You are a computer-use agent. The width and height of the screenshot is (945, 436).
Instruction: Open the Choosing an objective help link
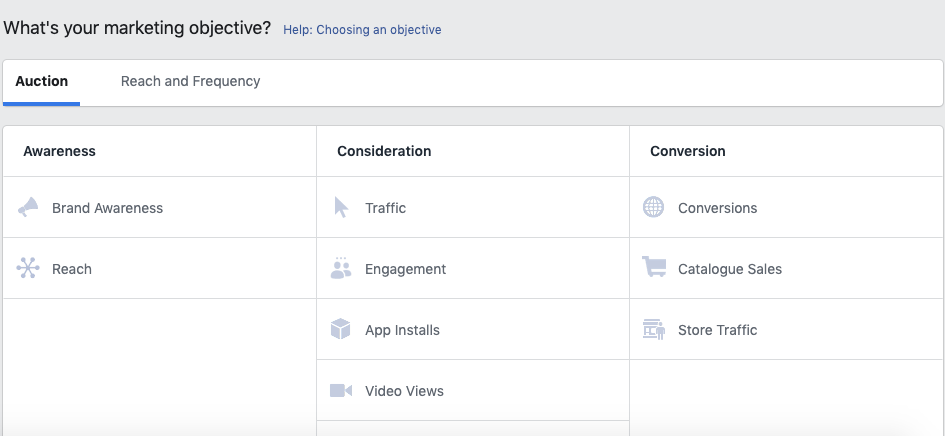pyautogui.click(x=362, y=30)
